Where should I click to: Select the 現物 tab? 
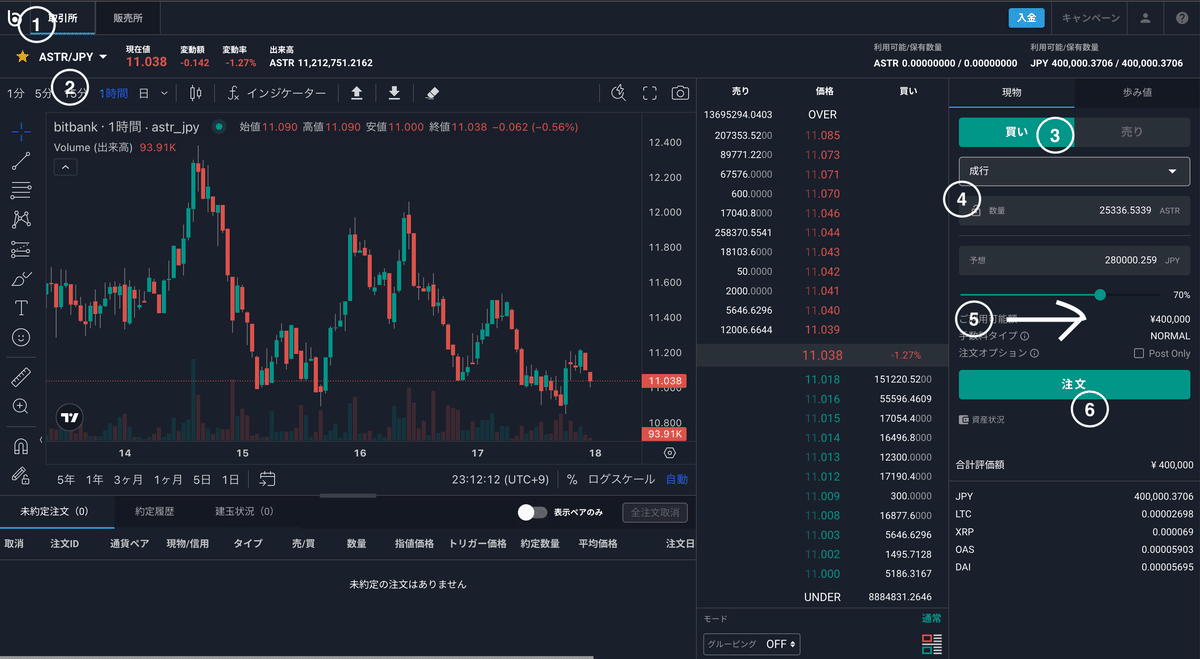click(x=1012, y=92)
